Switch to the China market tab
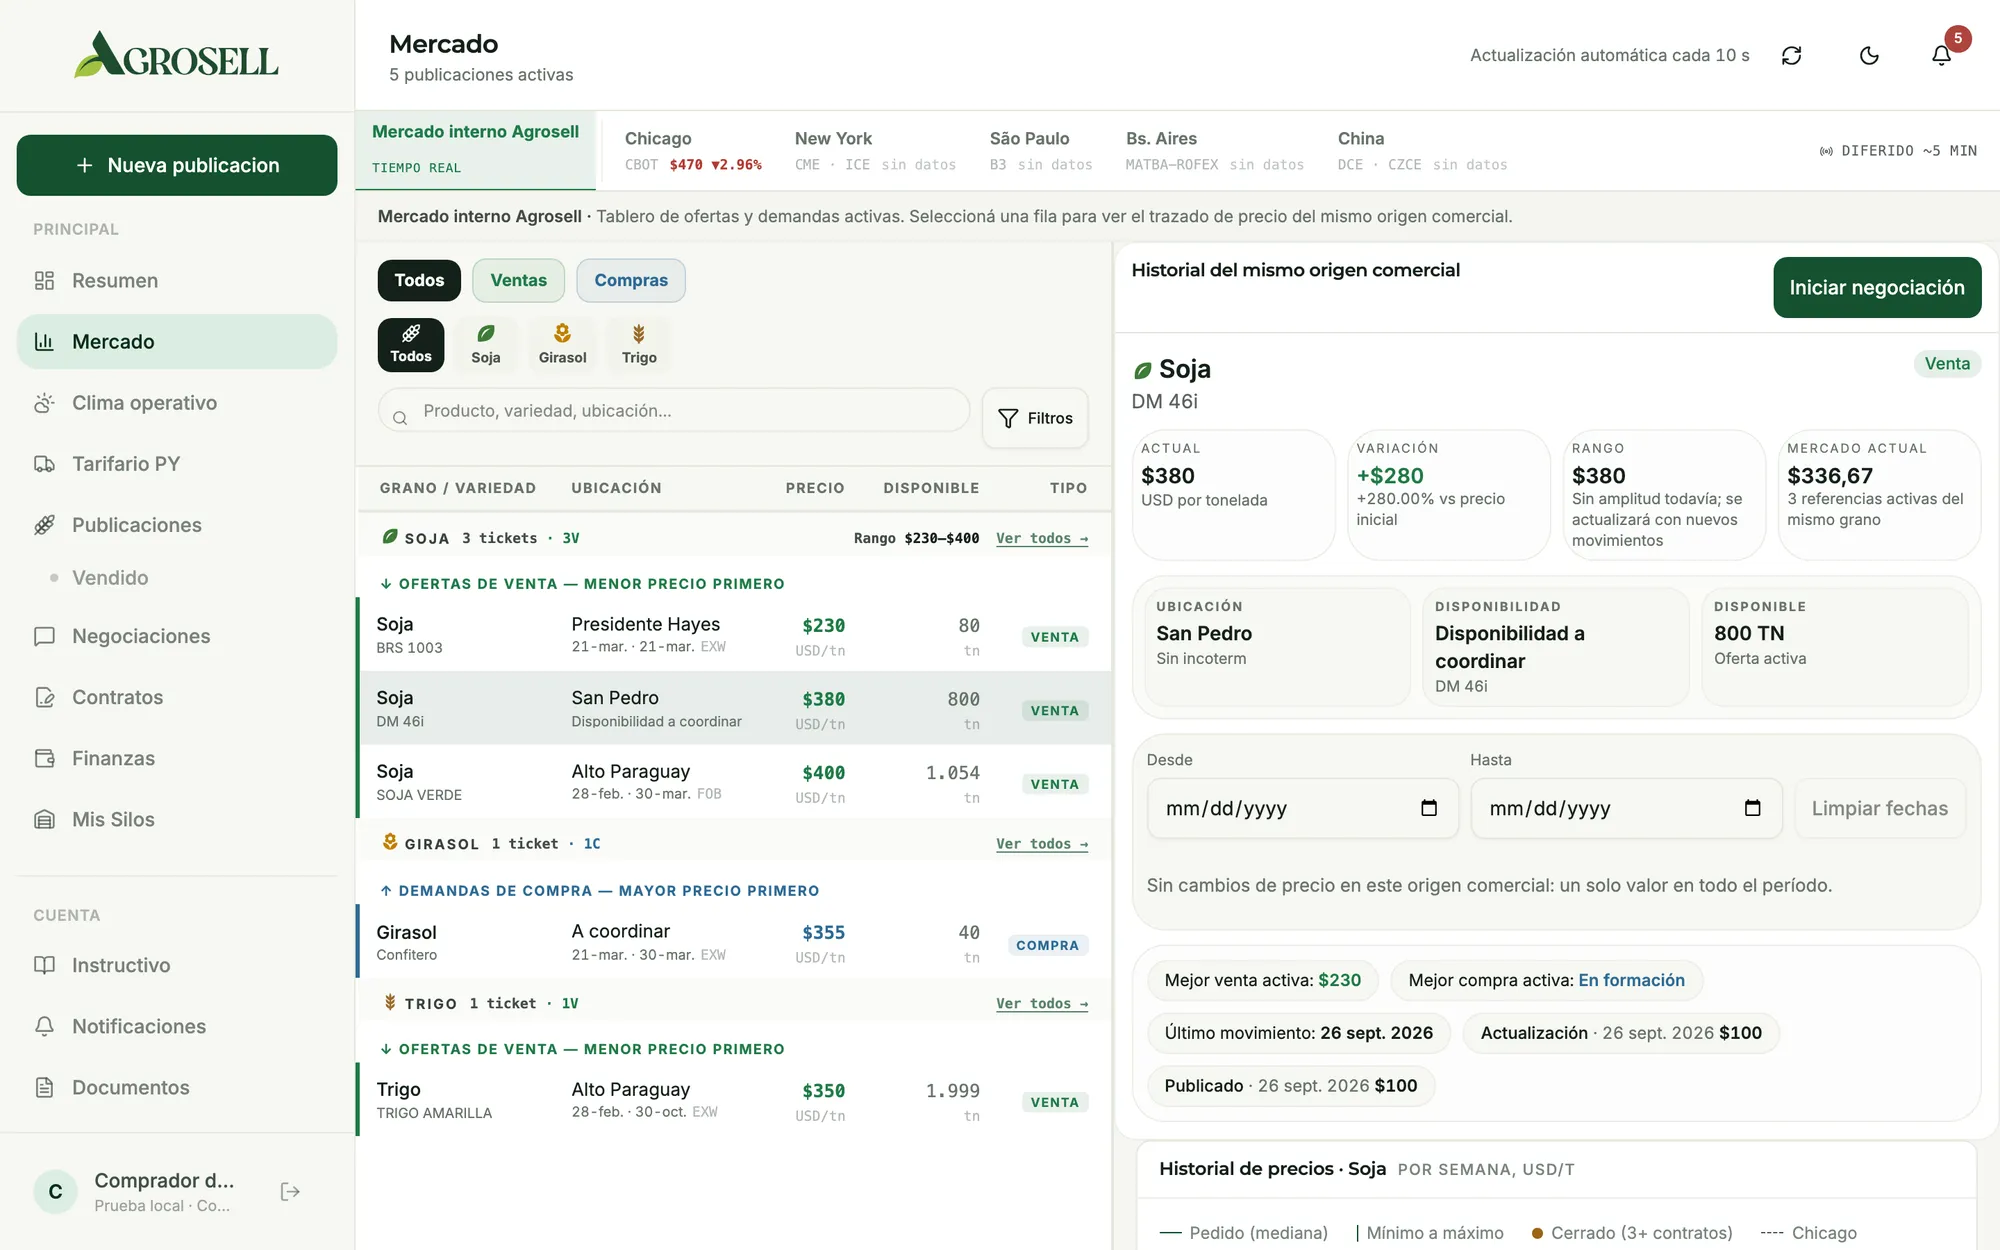The width and height of the screenshot is (2000, 1250). click(1422, 151)
